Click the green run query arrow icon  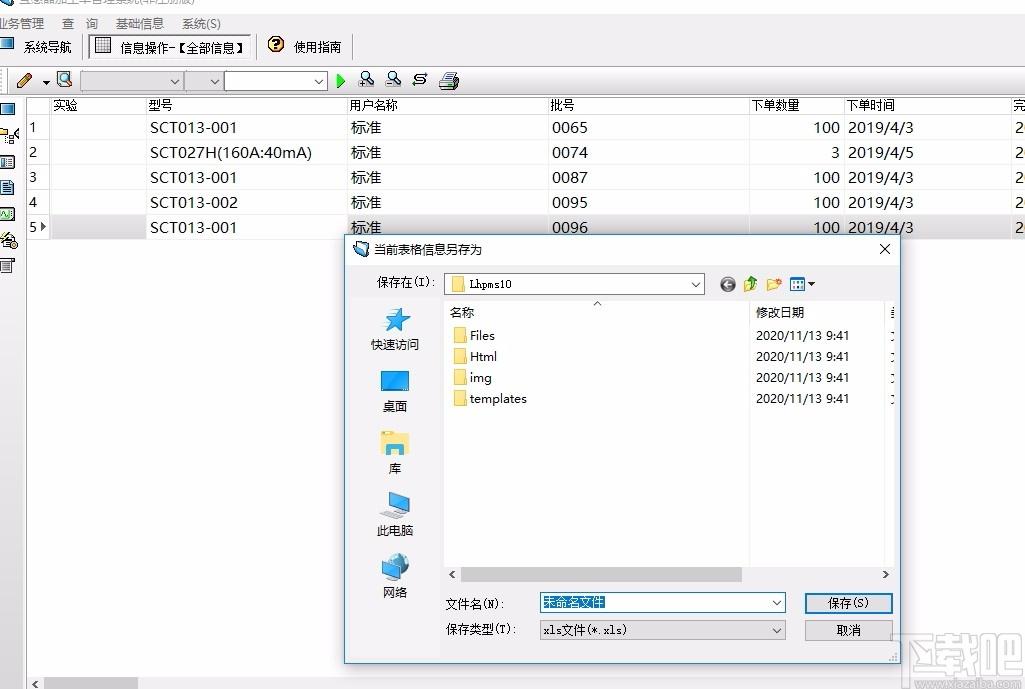coord(341,81)
